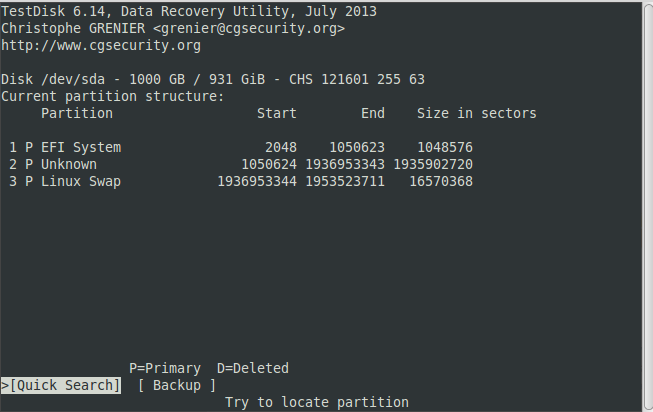Click the D=Deleted legend text
The height and width of the screenshot is (412, 653).
(x=253, y=368)
